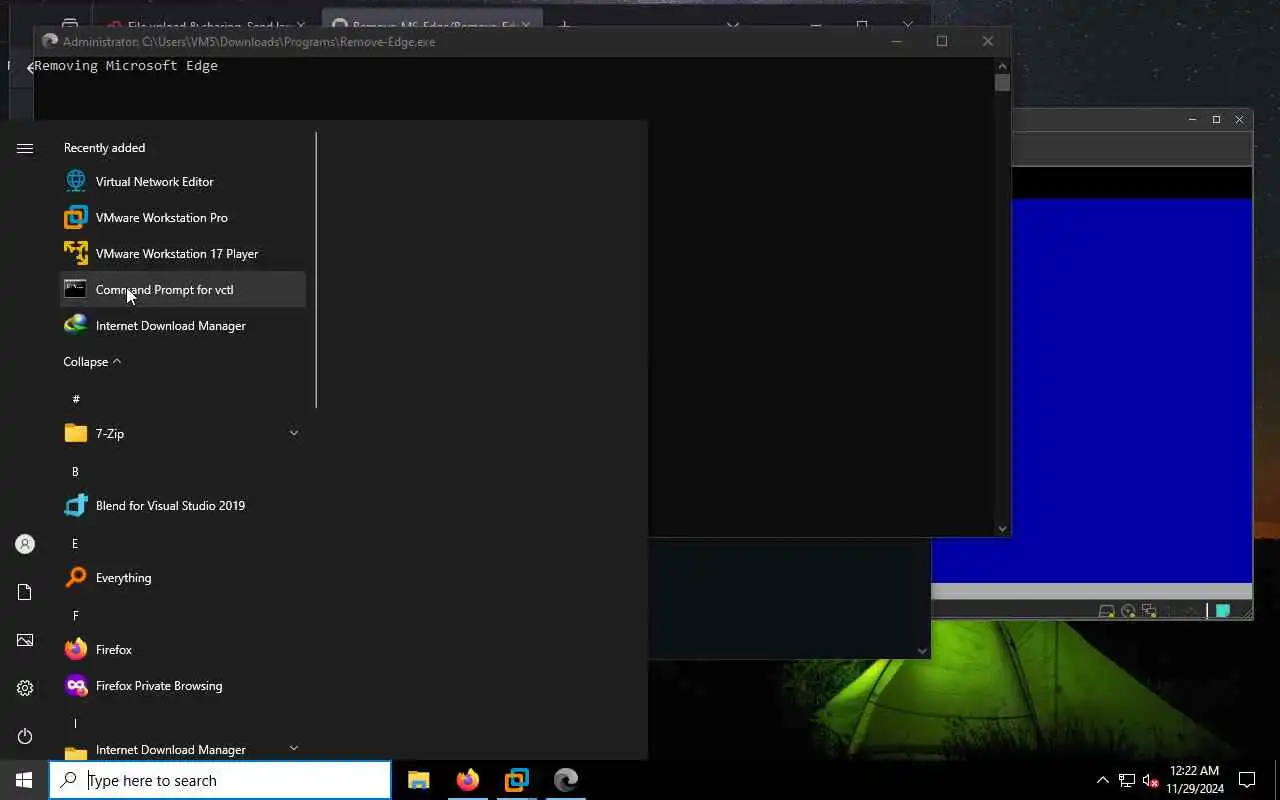Open Blend for Visual Studio 2019
1280x800 pixels.
click(x=182, y=506)
